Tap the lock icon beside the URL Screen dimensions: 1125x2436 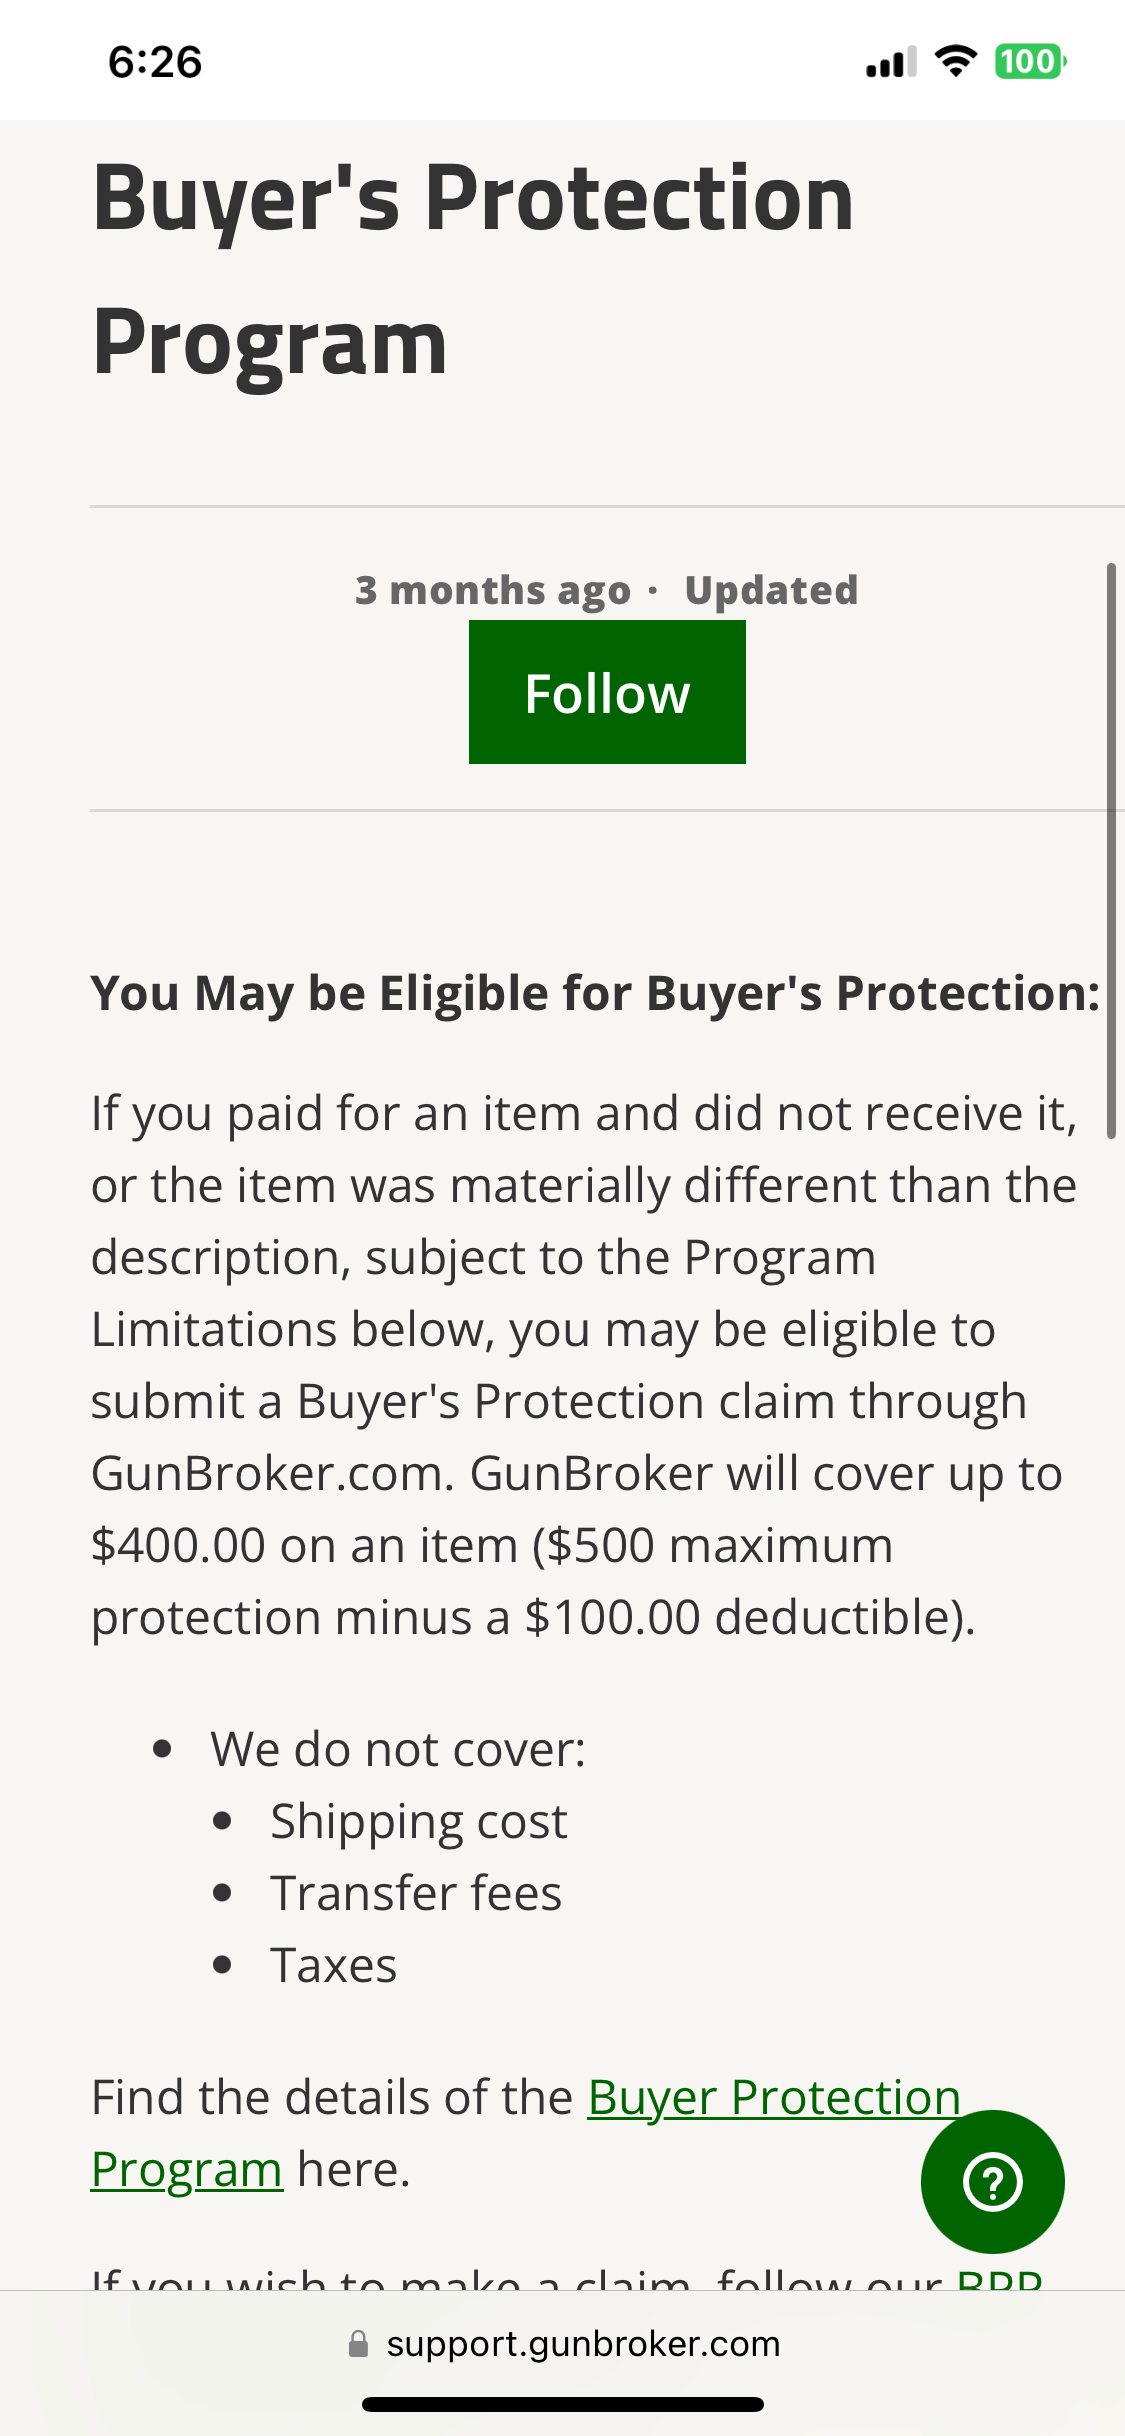358,2344
